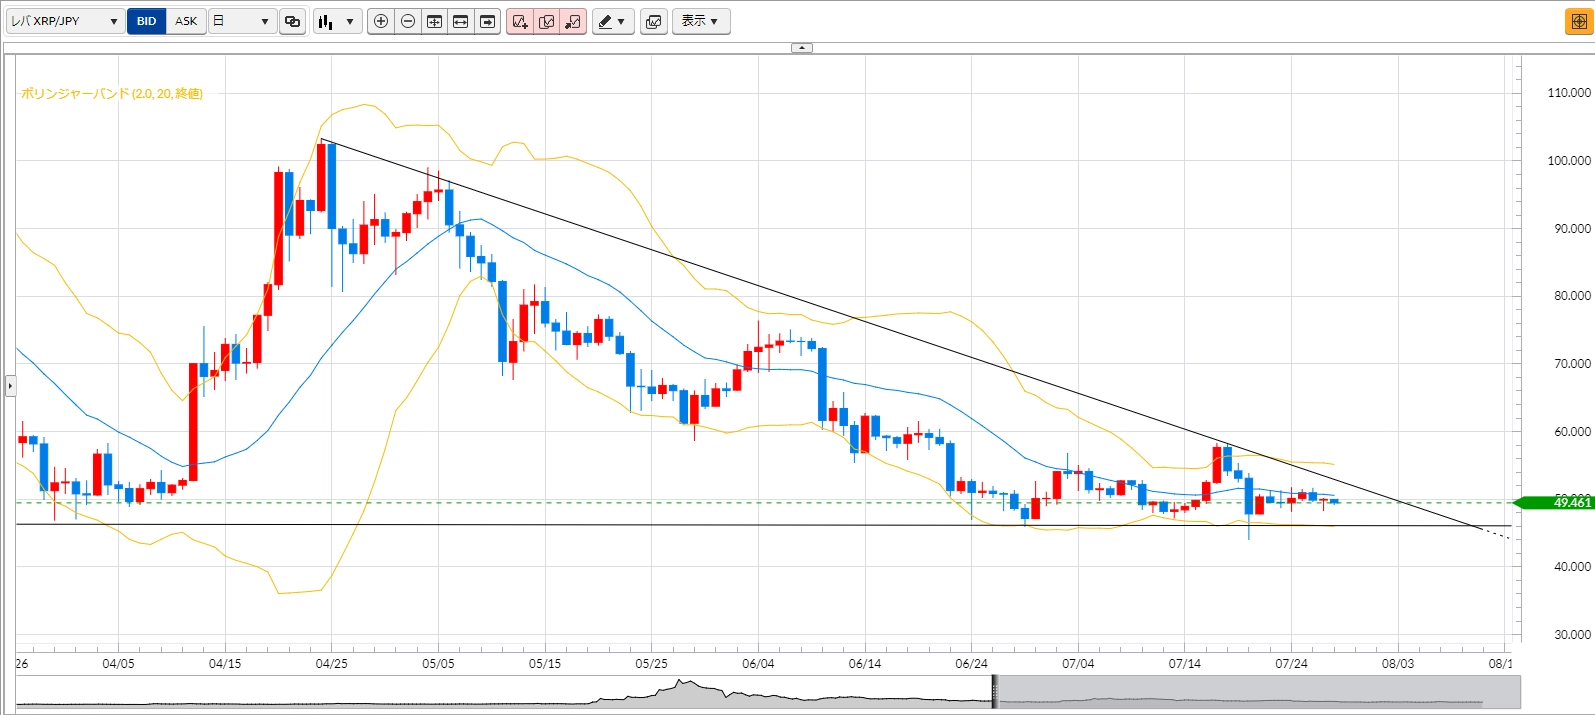This screenshot has width=1595, height=715.
Task: Click the ボリンジャーバンド indicator label
Action: coord(112,94)
